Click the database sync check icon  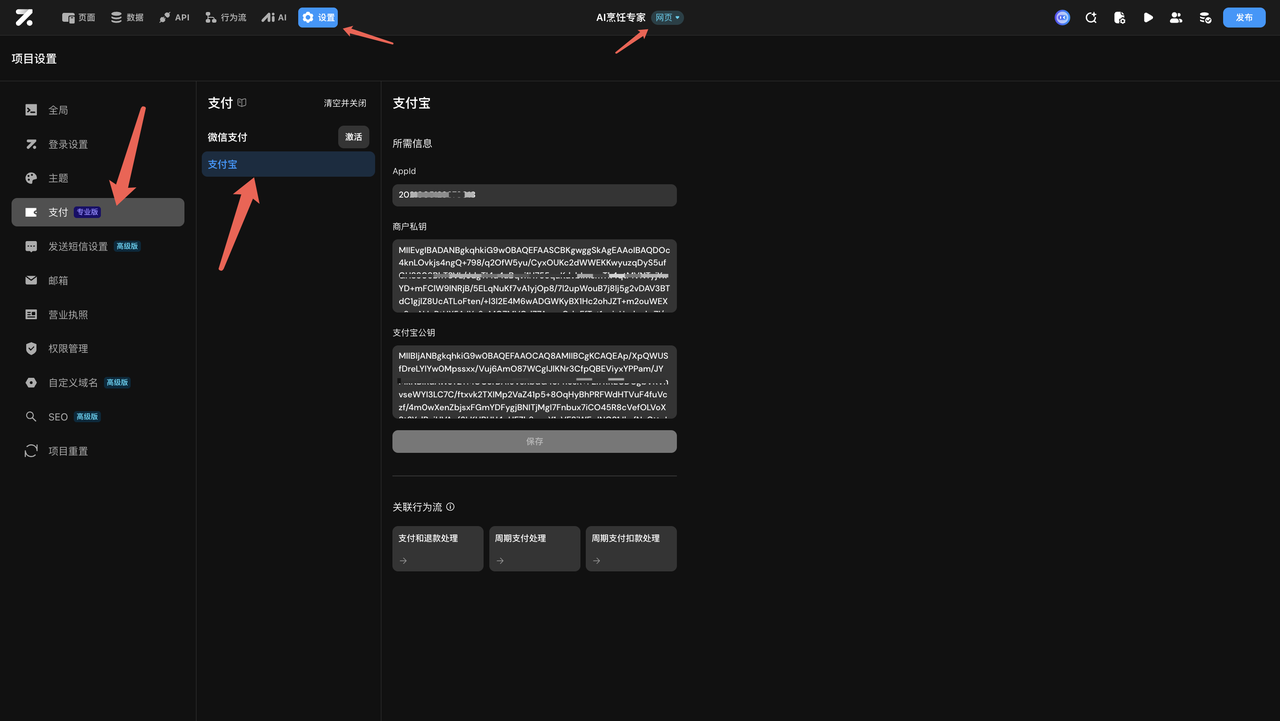[1205, 17]
